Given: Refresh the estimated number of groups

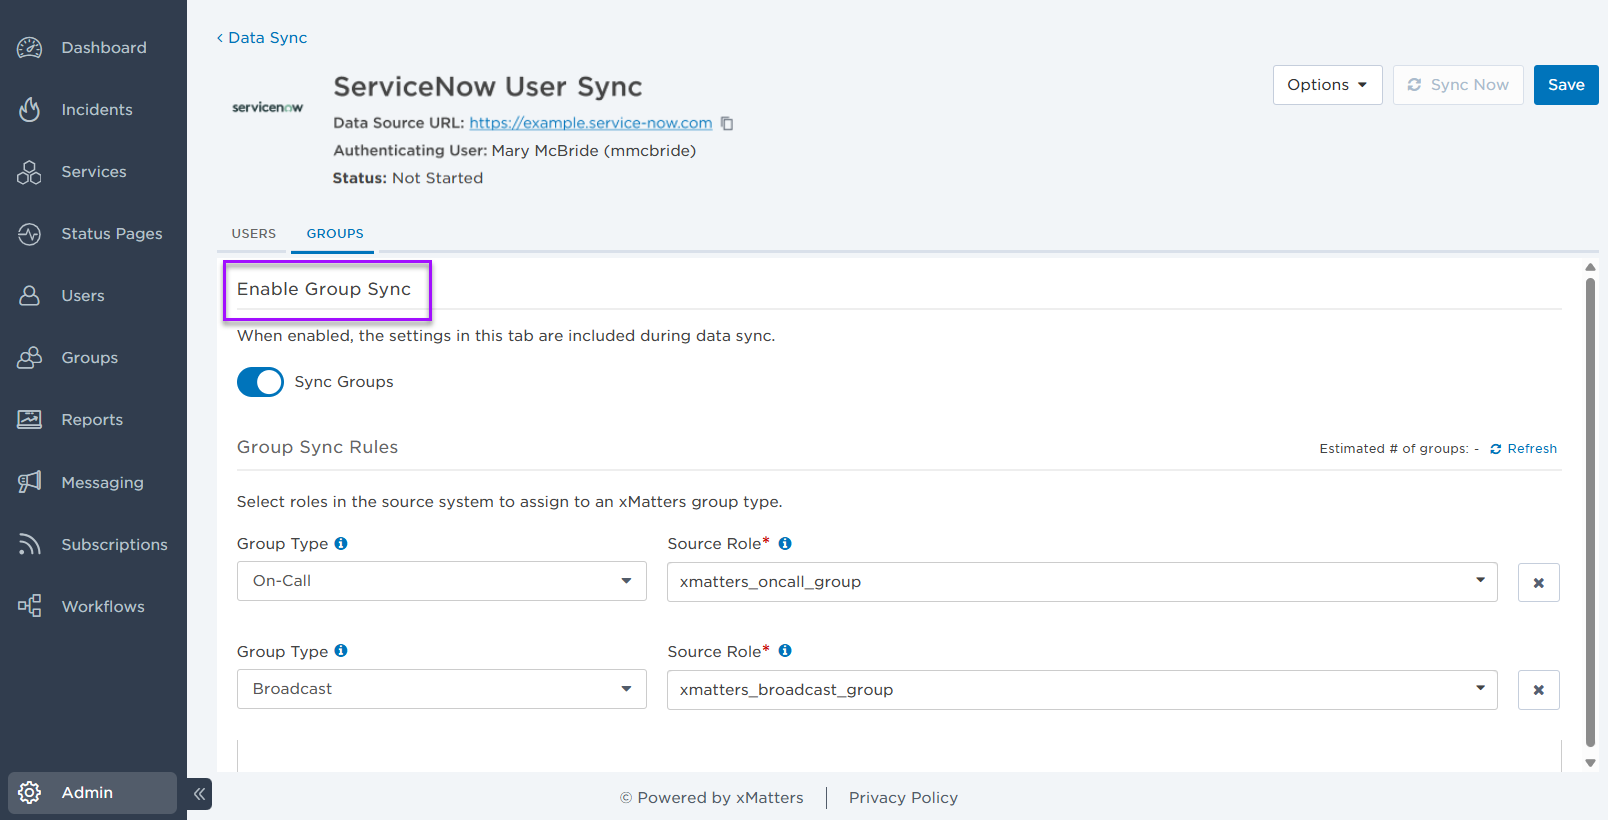Looking at the screenshot, I should pos(1523,449).
